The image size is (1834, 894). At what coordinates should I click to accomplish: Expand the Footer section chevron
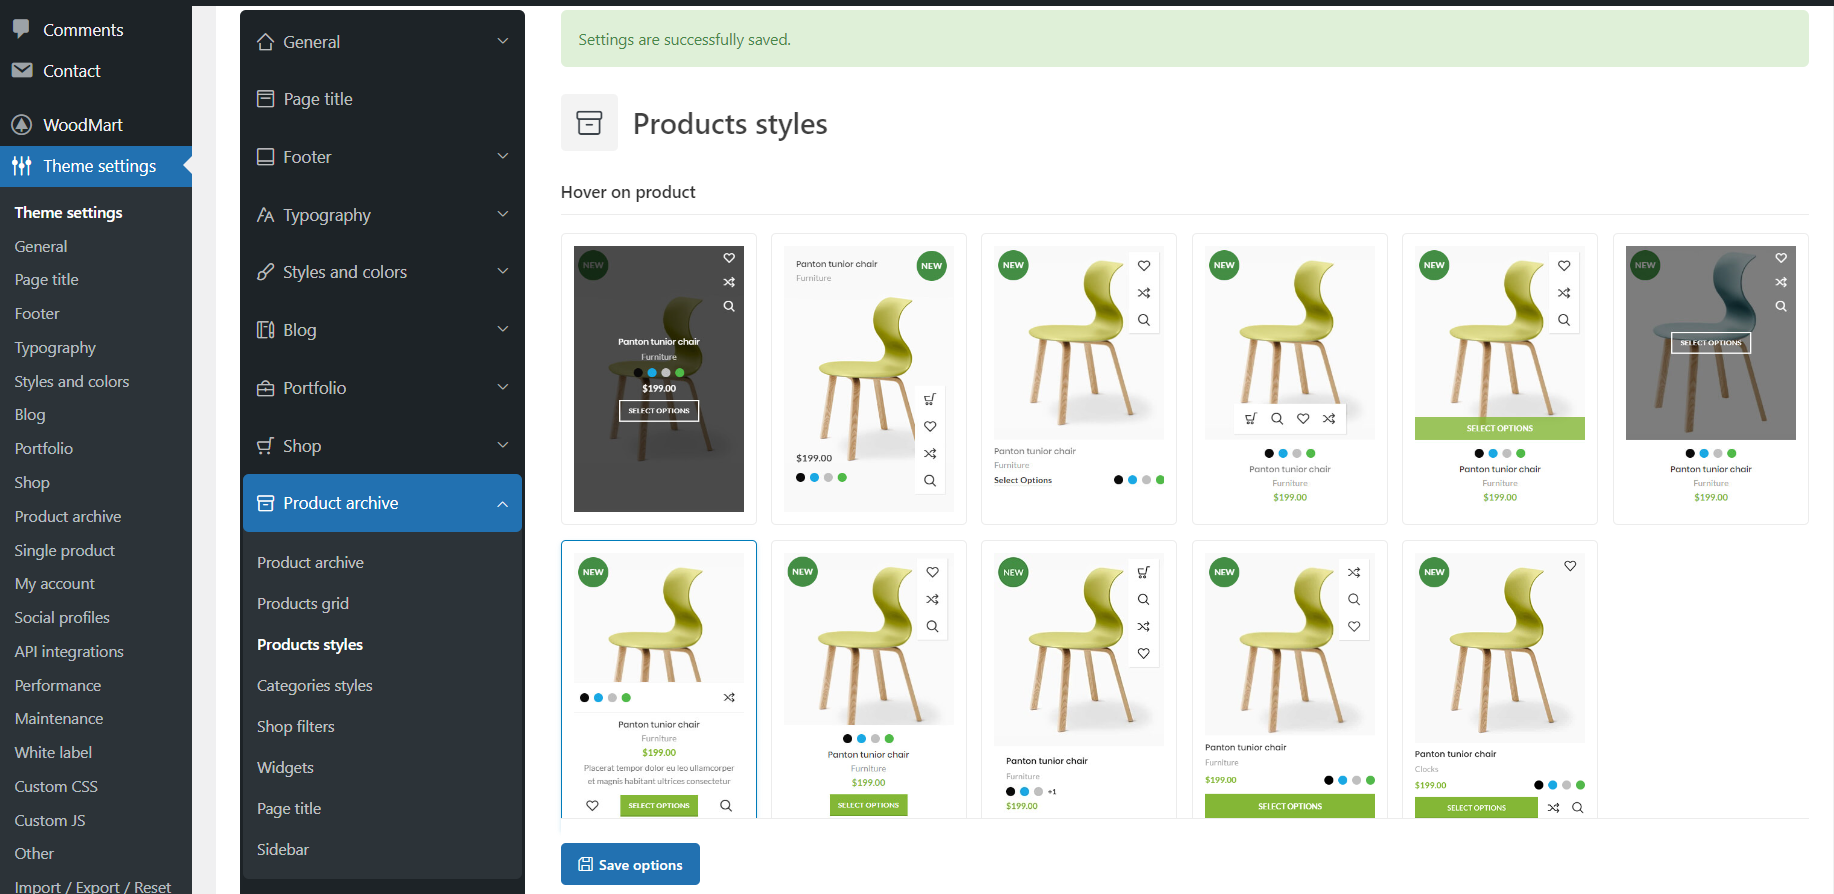(x=503, y=156)
